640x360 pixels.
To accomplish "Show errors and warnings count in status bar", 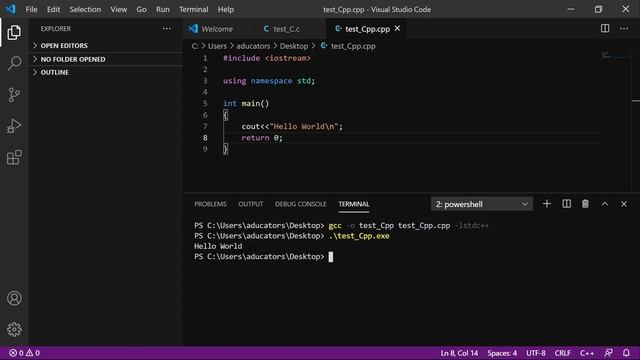I will 24,353.
